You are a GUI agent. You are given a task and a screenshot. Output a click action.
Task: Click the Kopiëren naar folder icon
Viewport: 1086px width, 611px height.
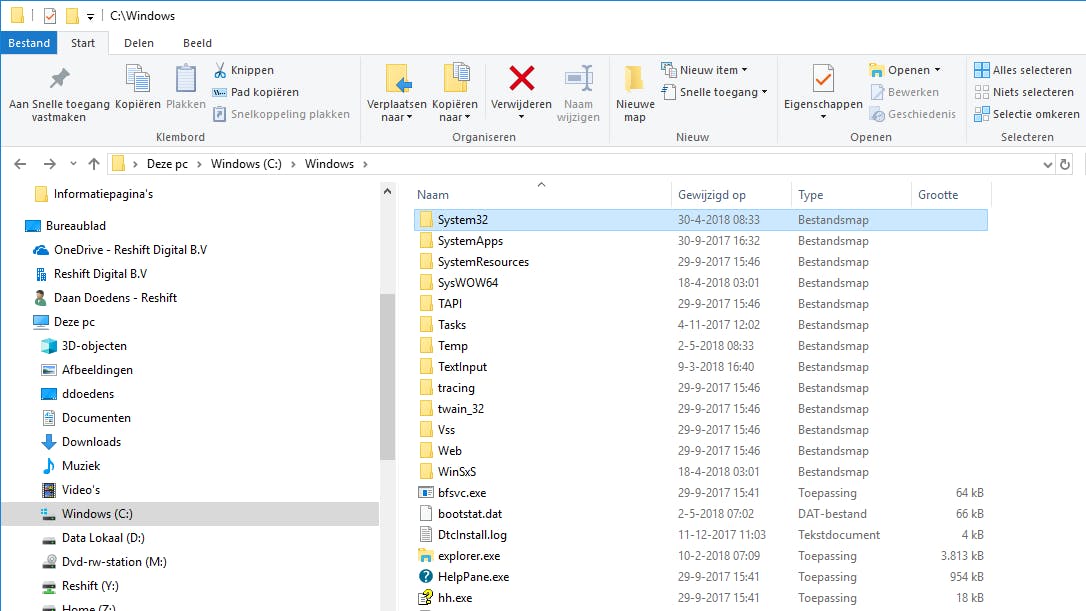click(x=456, y=78)
